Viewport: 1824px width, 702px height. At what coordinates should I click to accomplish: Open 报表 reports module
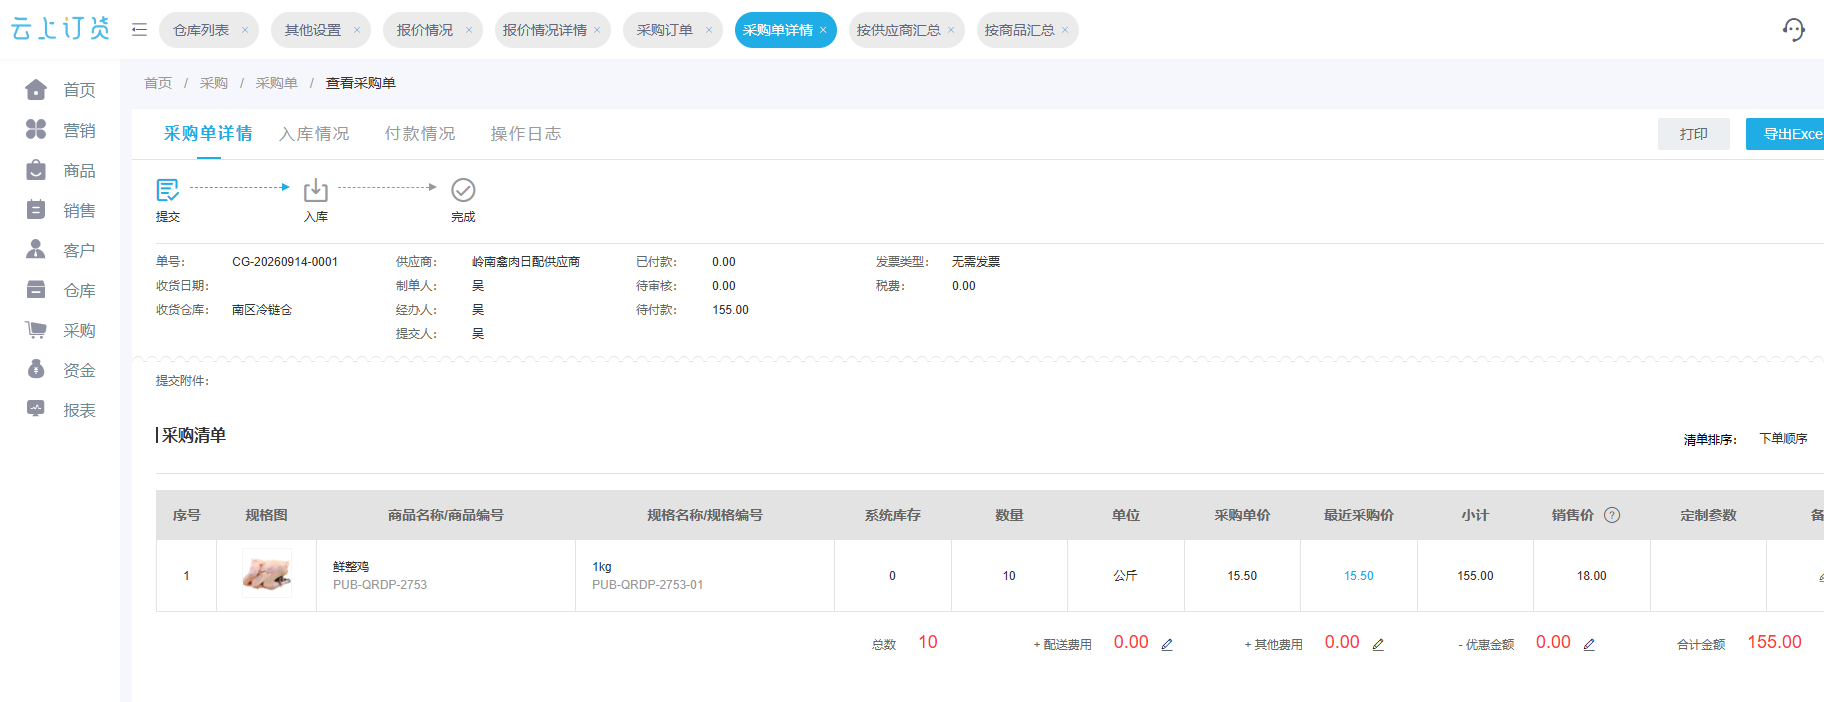(60, 410)
